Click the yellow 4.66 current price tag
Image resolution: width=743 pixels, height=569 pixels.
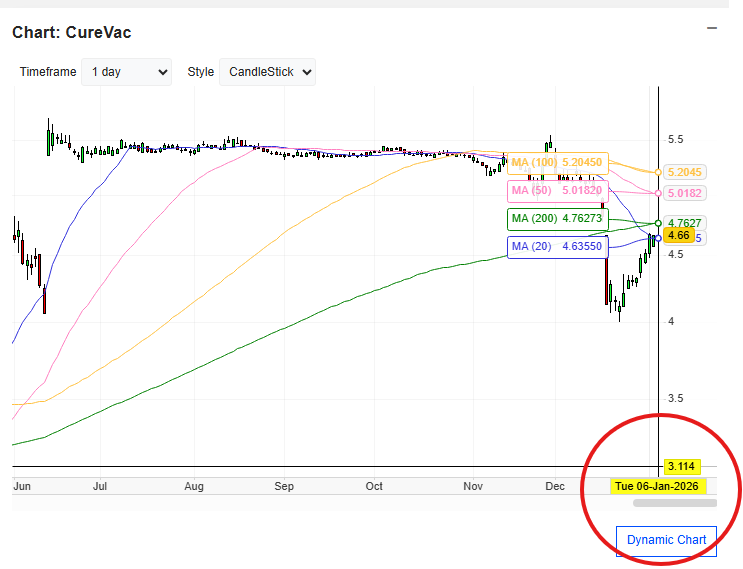tap(679, 235)
